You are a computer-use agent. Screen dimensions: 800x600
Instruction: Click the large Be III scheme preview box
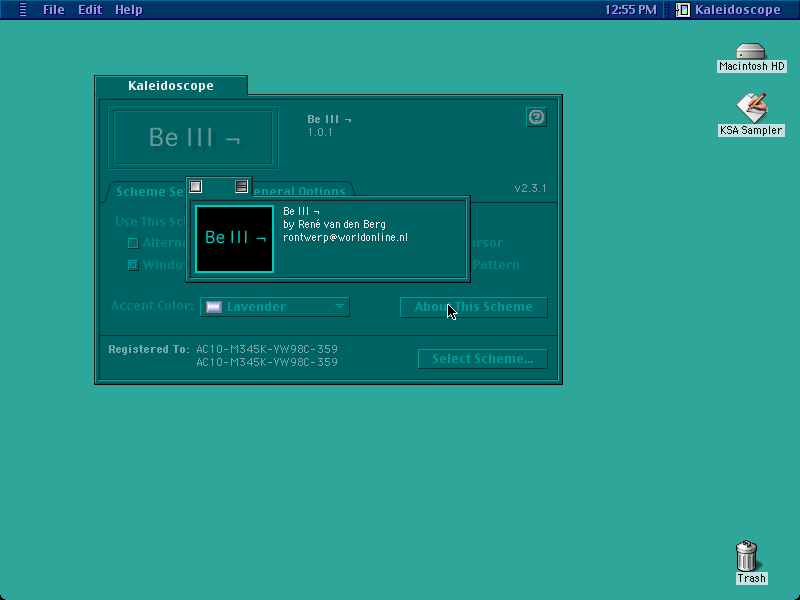(x=193, y=138)
